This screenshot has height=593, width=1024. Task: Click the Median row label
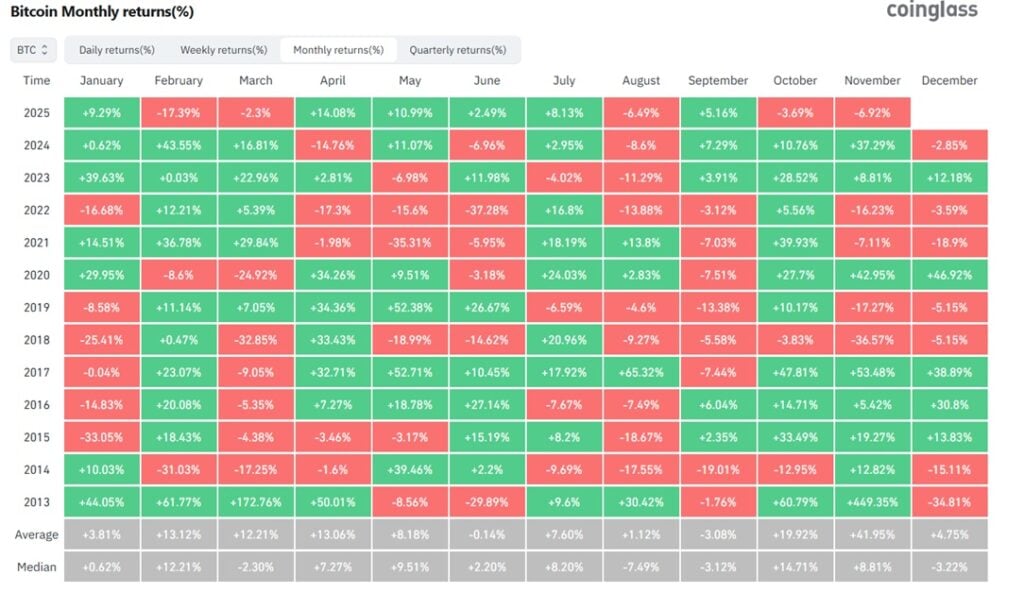click(37, 567)
